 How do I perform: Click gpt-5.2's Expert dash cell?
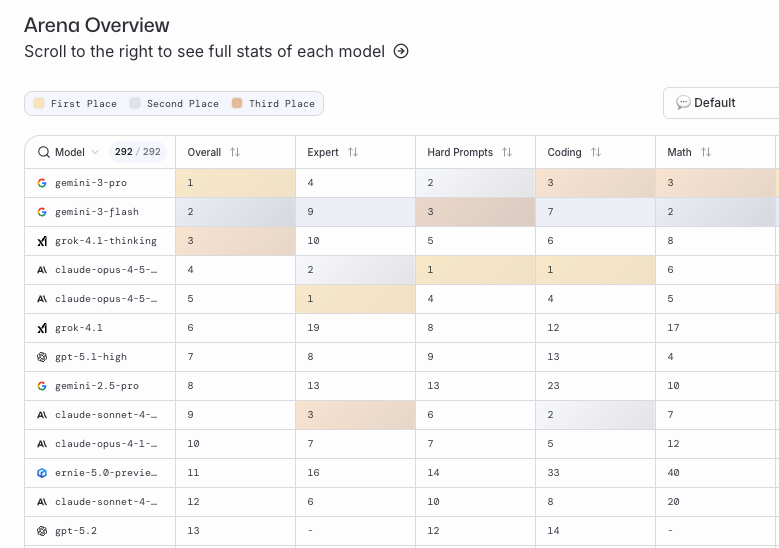click(355, 531)
